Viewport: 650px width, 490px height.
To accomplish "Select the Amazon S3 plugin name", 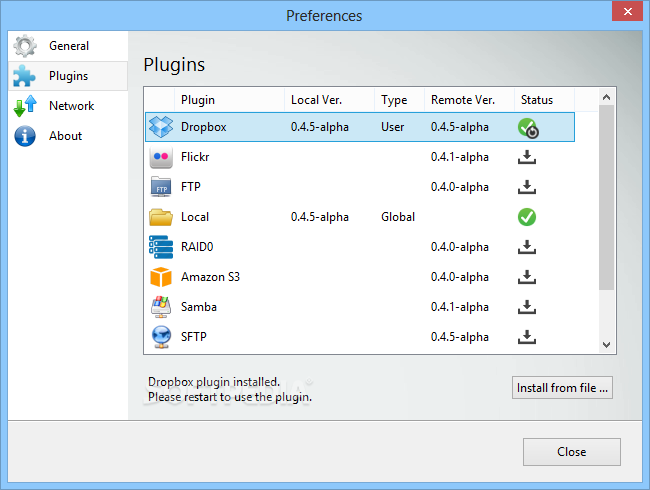I will click(210, 277).
